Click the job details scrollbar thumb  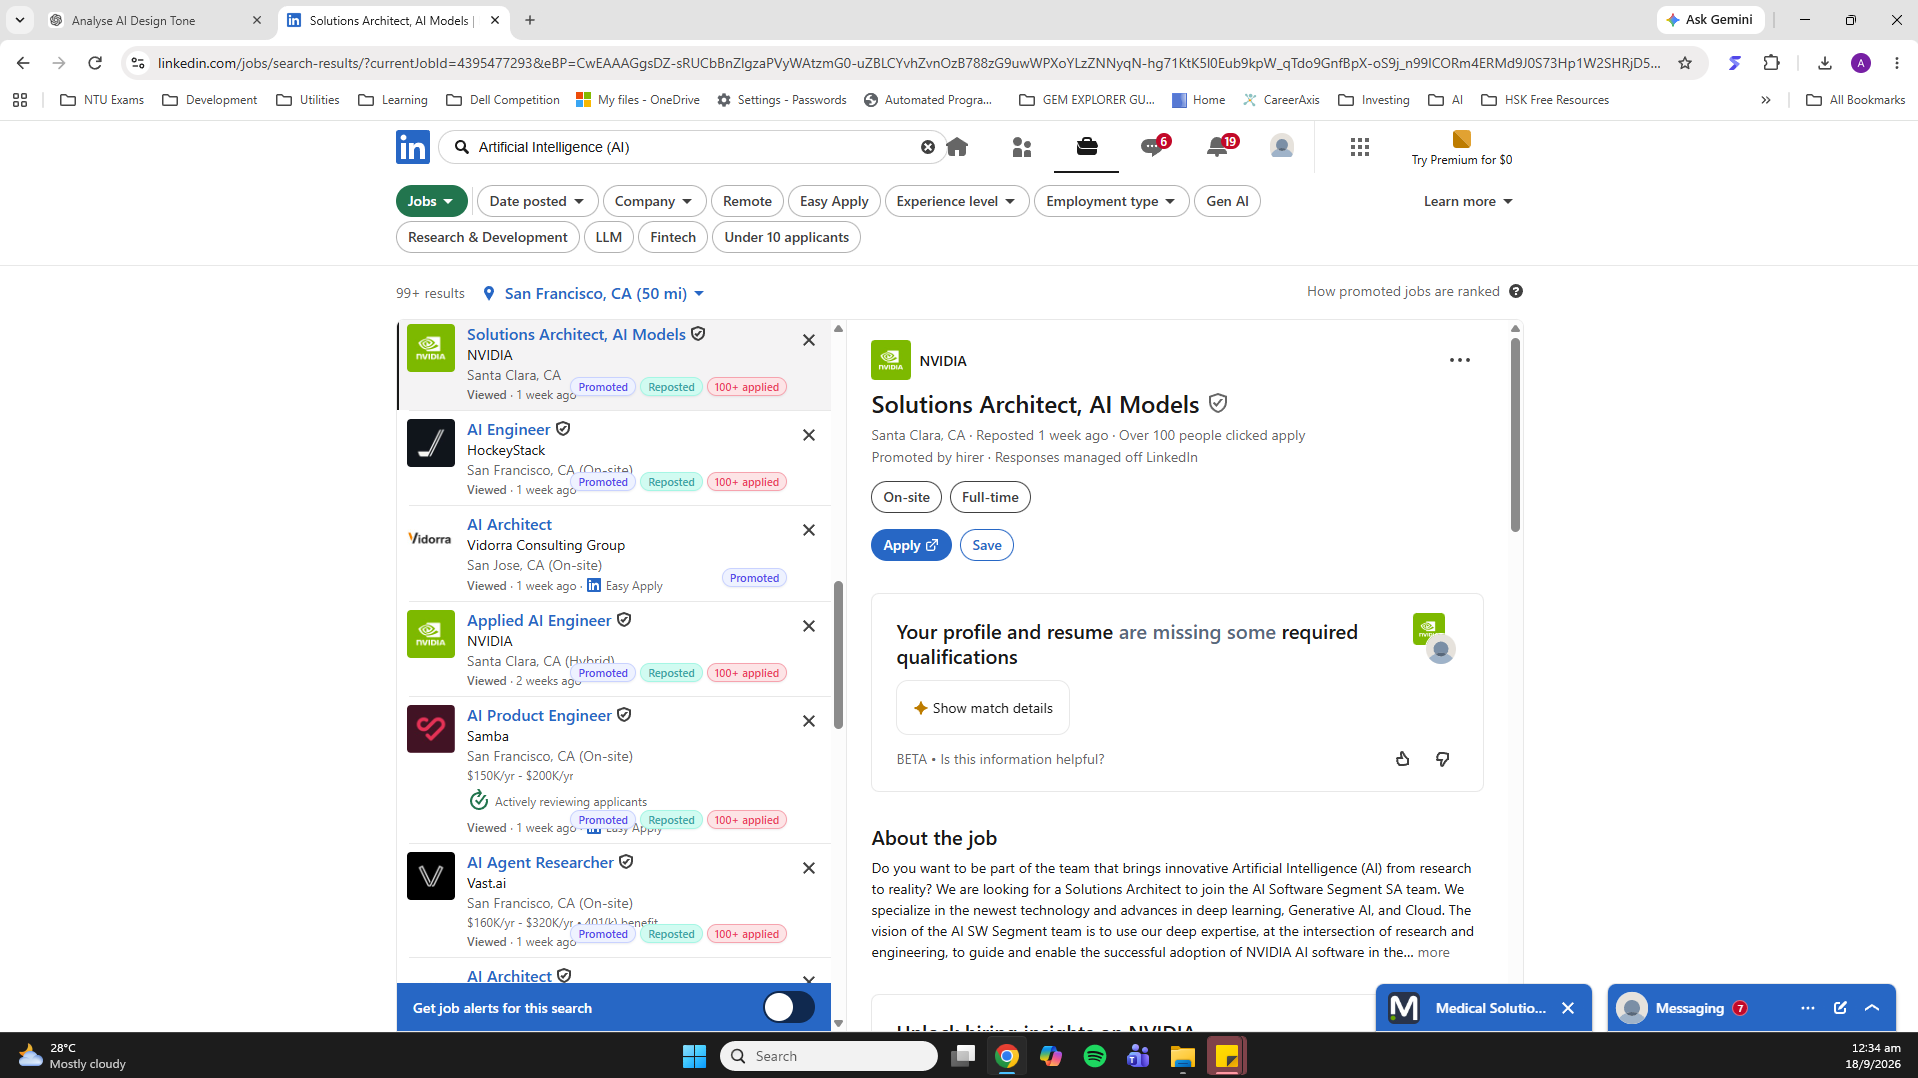[x=1515, y=435]
